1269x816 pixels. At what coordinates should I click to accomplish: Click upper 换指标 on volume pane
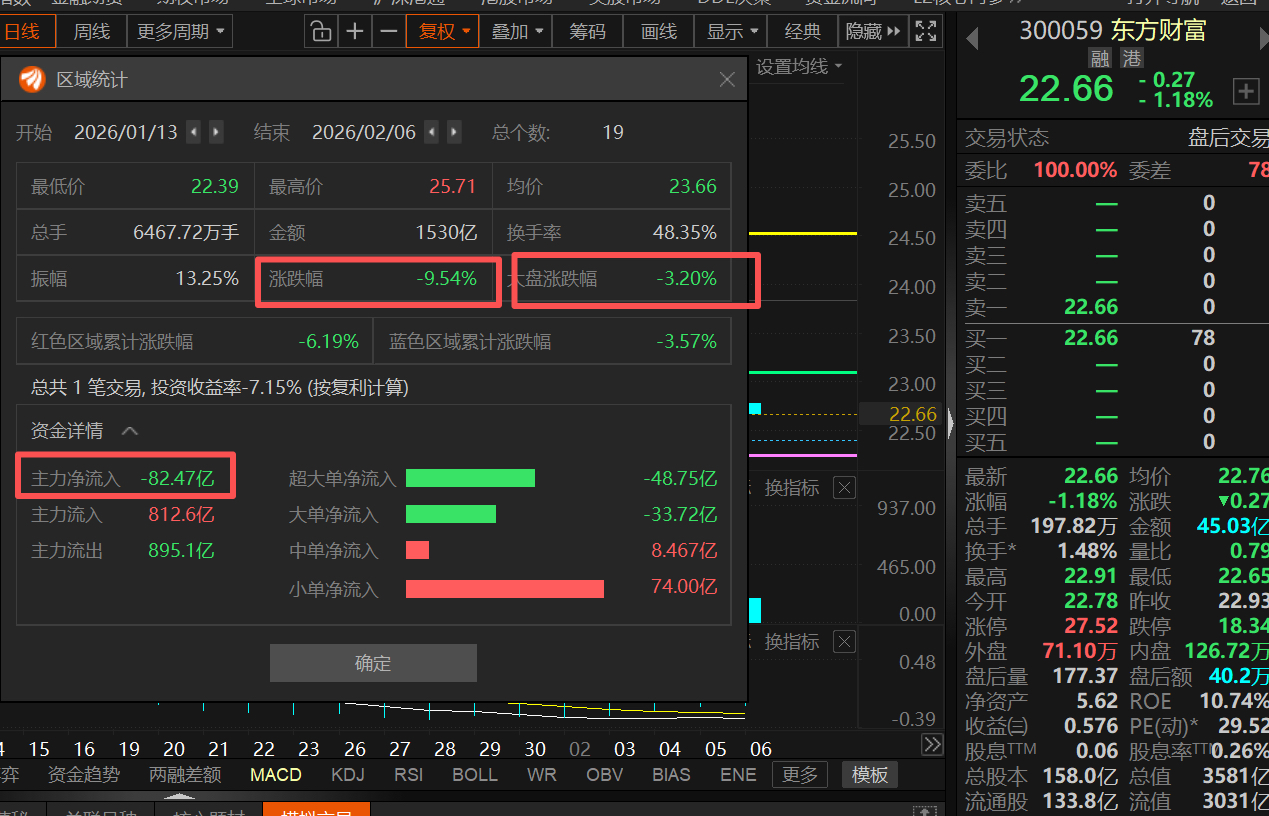(792, 488)
